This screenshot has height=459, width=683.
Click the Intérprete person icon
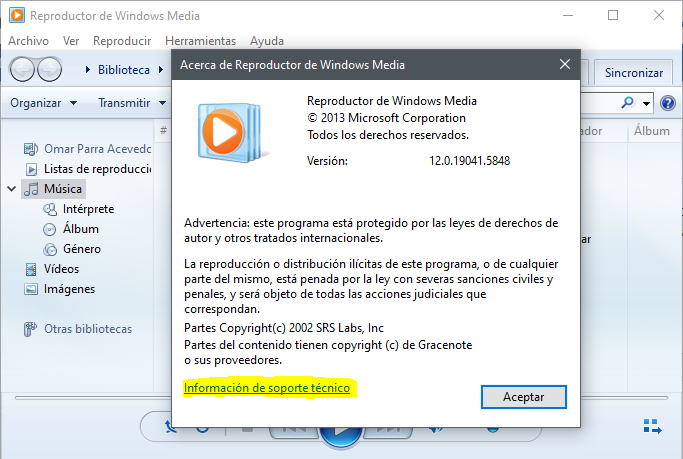50,209
